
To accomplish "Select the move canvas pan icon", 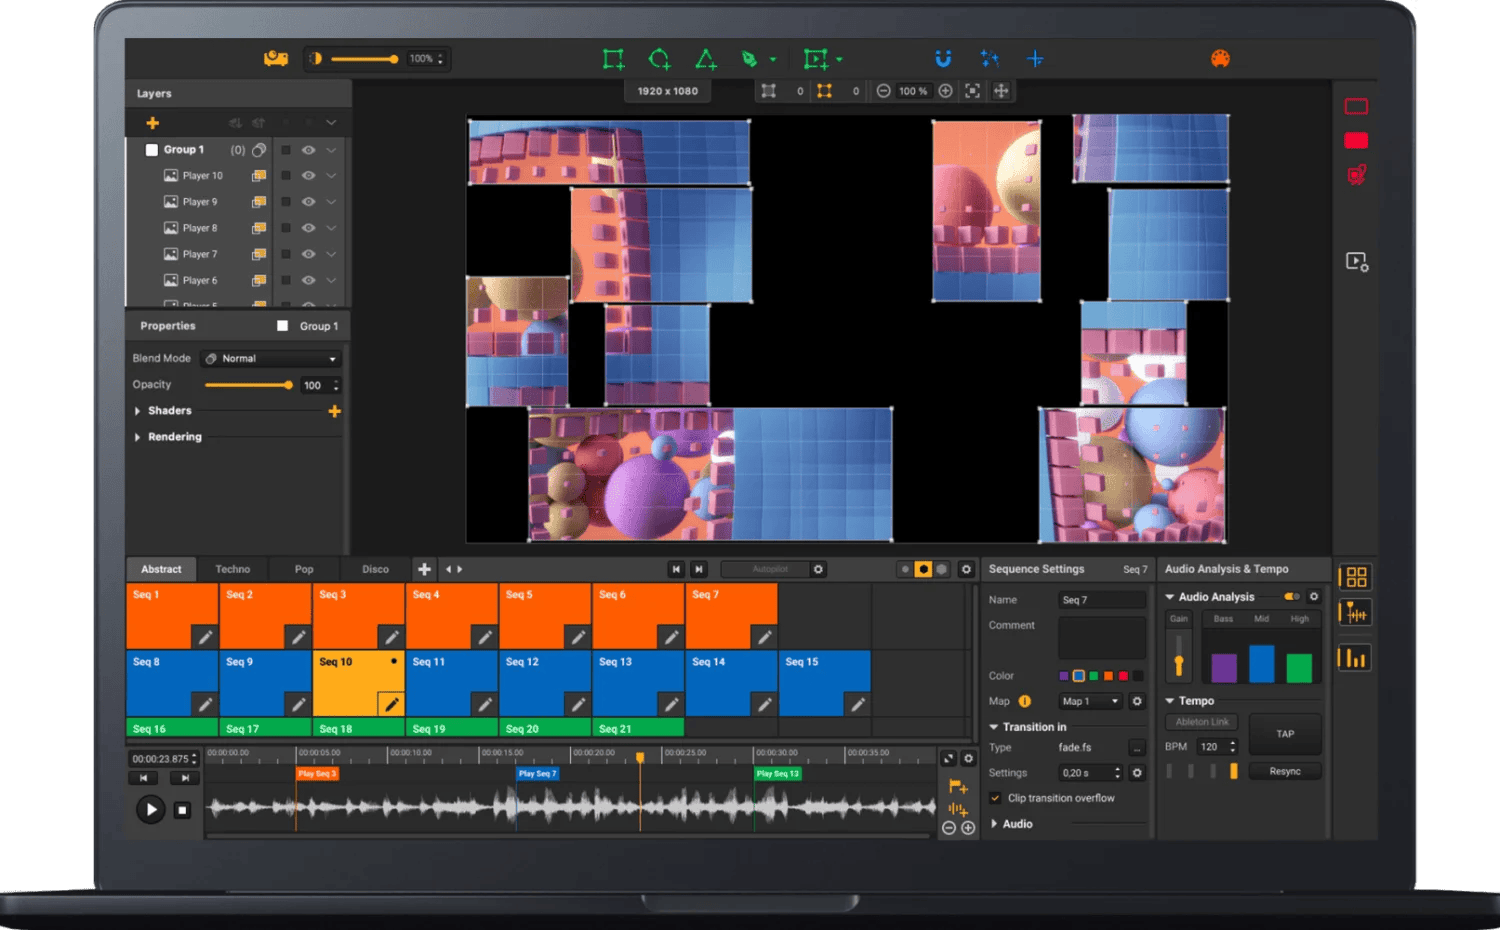I will pyautogui.click(x=1001, y=91).
